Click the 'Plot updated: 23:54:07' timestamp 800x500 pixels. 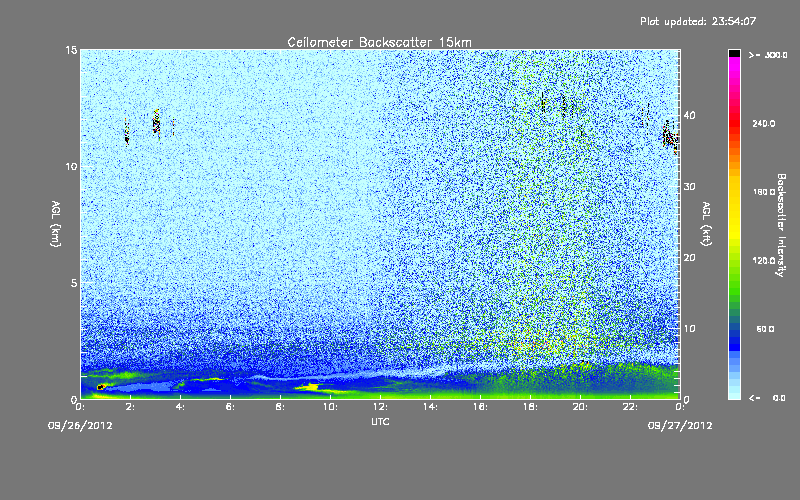(x=698, y=21)
